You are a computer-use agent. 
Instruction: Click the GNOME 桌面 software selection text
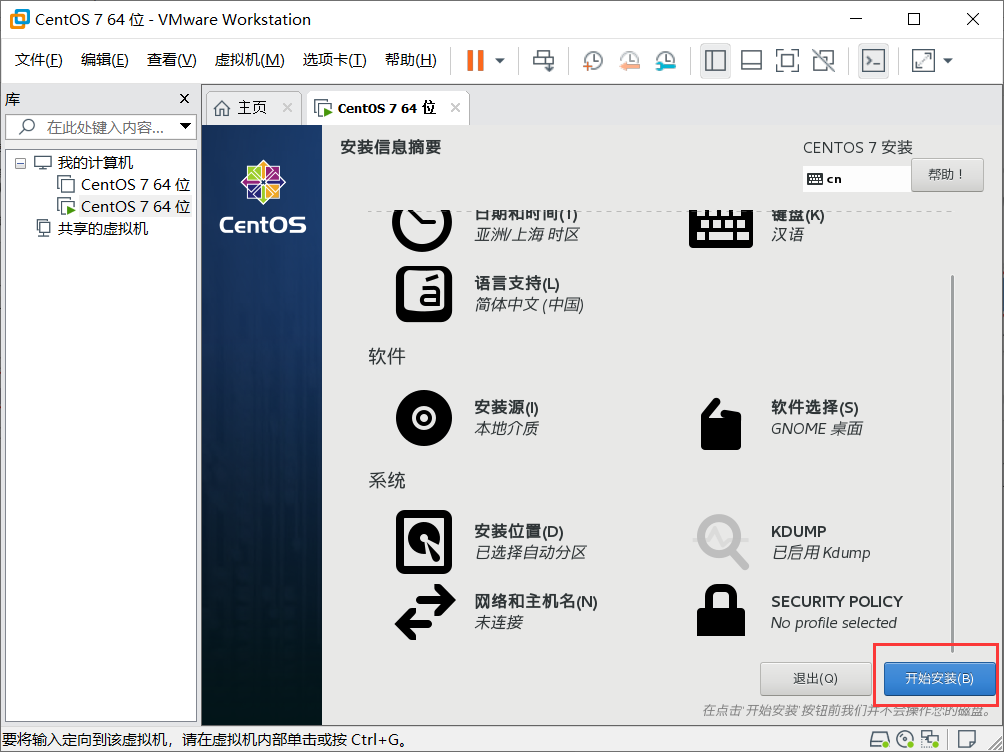click(x=816, y=429)
